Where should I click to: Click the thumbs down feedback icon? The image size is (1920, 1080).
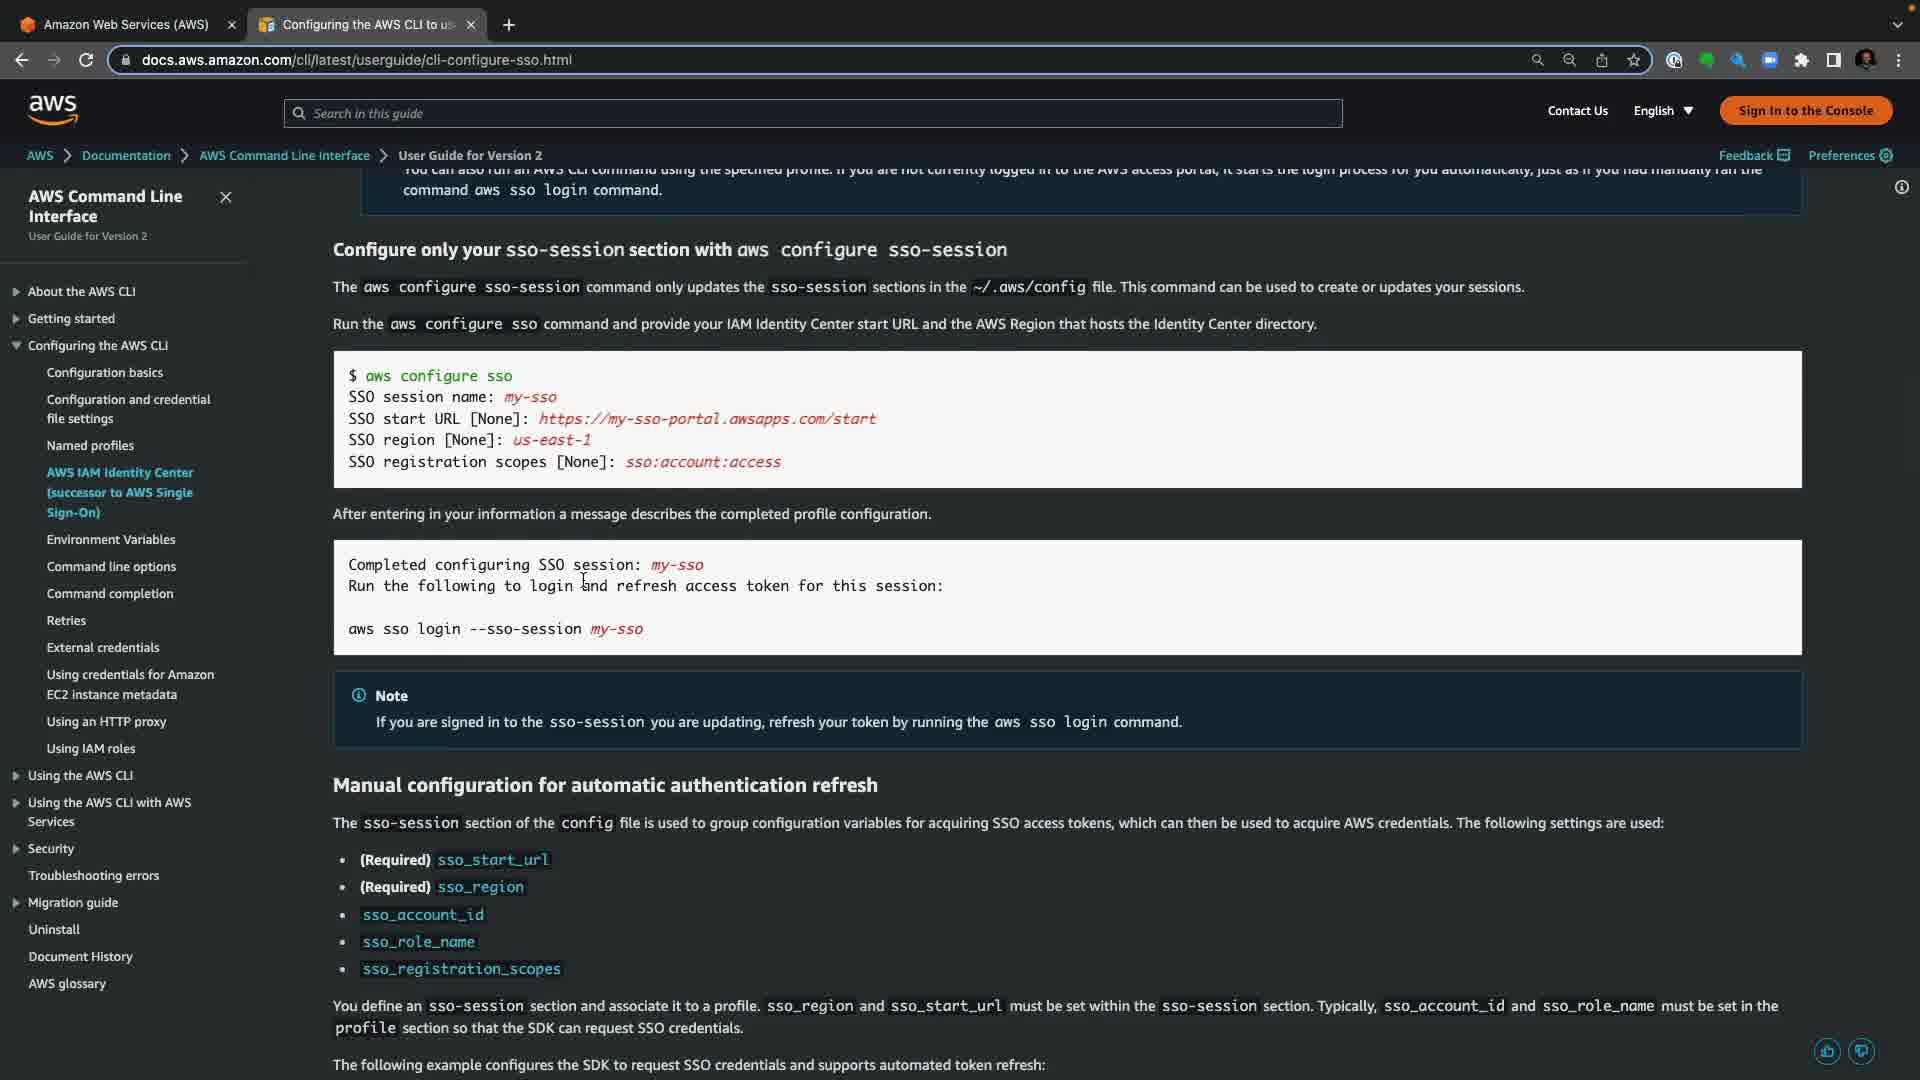point(1861,1051)
